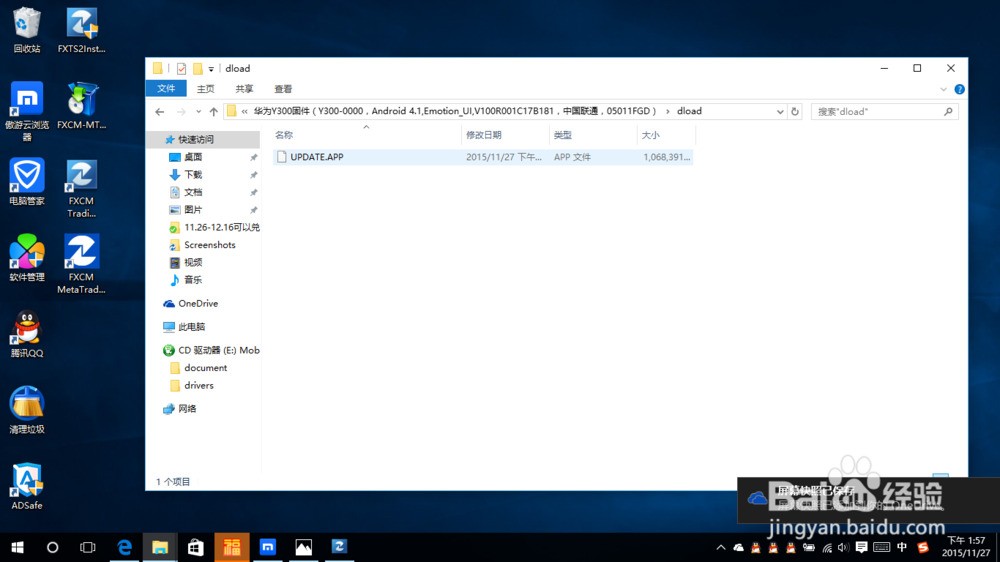Click the Properties quick access toolbar icon
Viewport: 1000px width, 562px height.
(x=181, y=68)
